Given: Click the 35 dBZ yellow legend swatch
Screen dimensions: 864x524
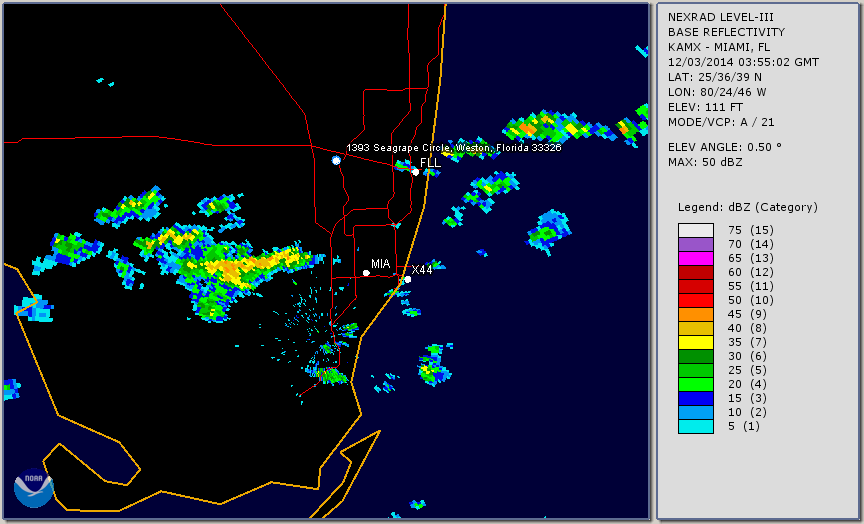Looking at the screenshot, I should 695,342.
